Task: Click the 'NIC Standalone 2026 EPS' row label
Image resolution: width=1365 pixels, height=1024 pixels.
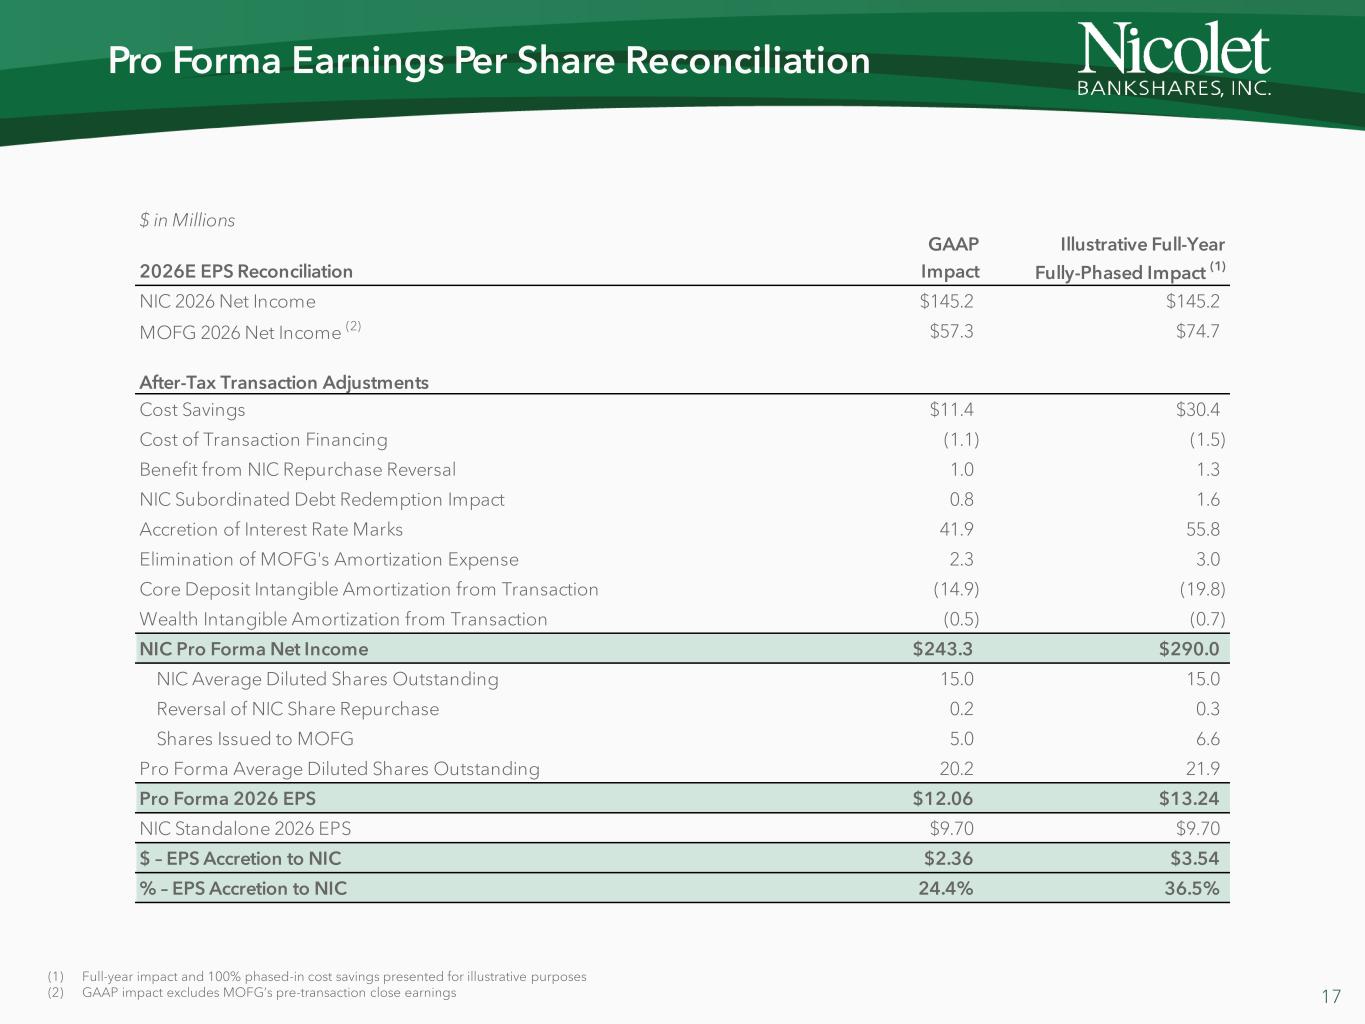Action: tap(245, 829)
